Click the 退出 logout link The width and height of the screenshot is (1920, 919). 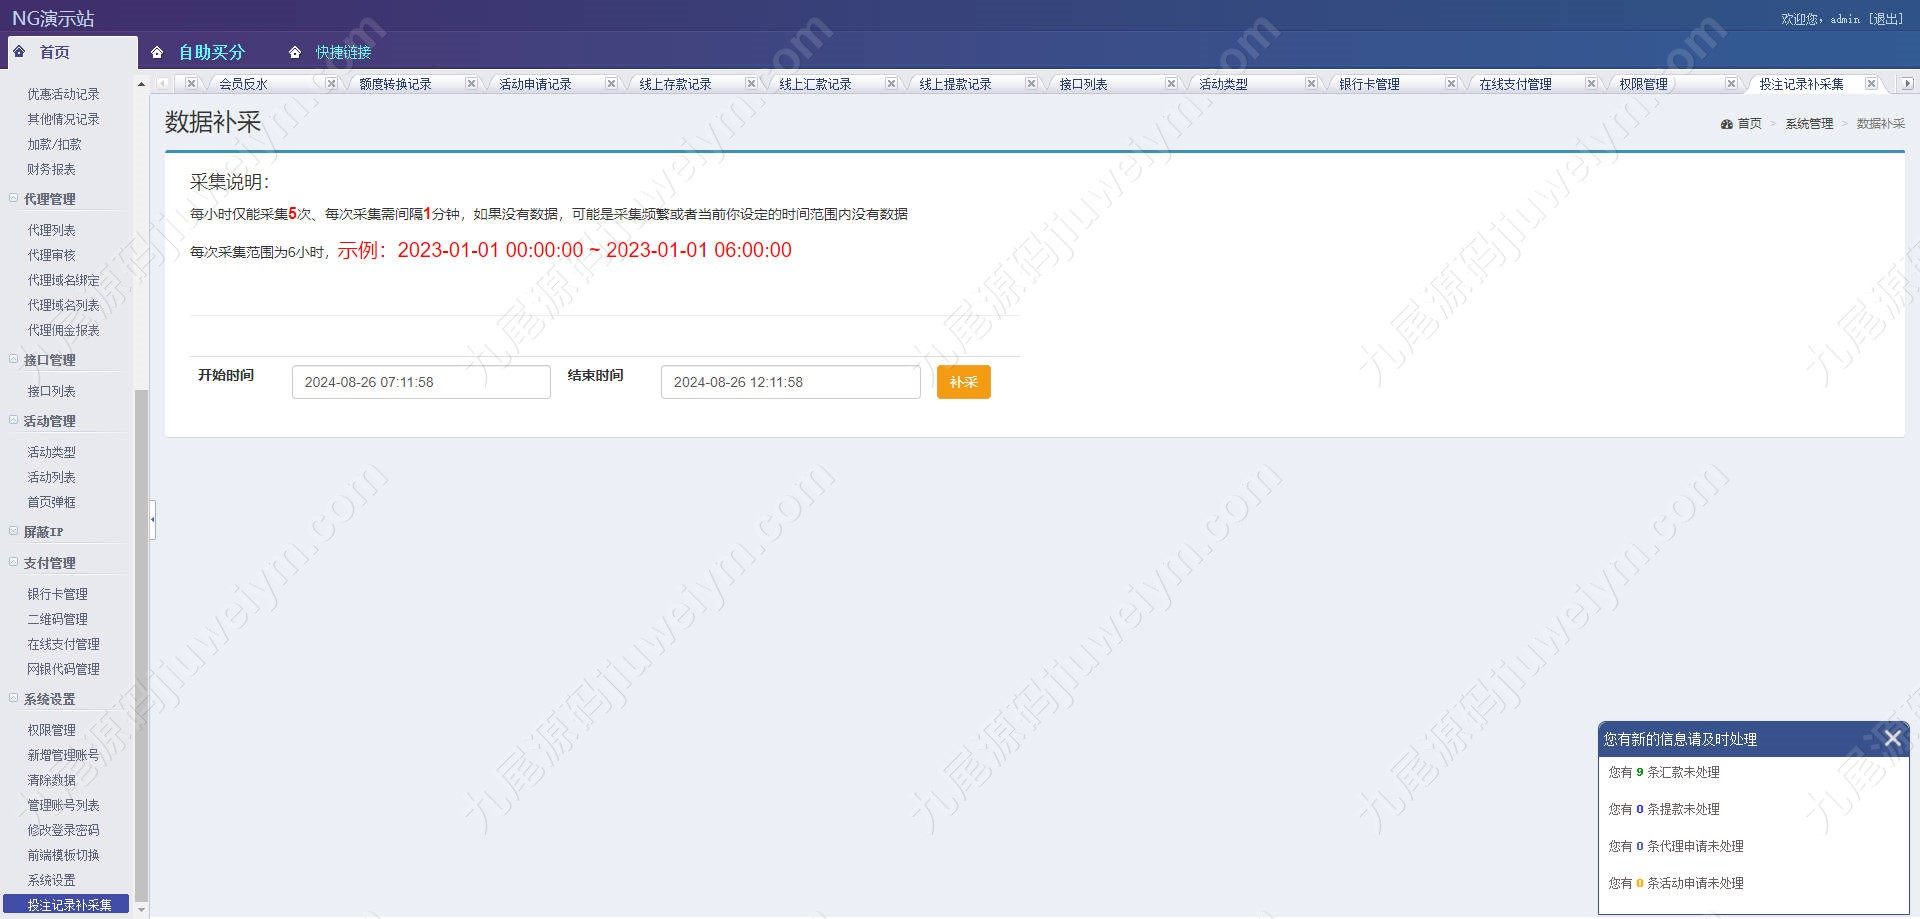1886,19
